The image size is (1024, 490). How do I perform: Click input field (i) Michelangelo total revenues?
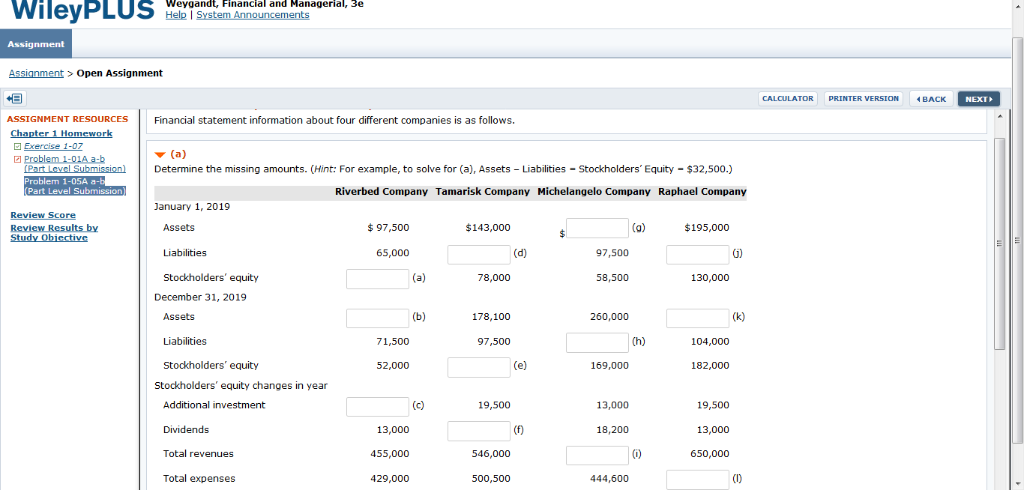point(598,455)
